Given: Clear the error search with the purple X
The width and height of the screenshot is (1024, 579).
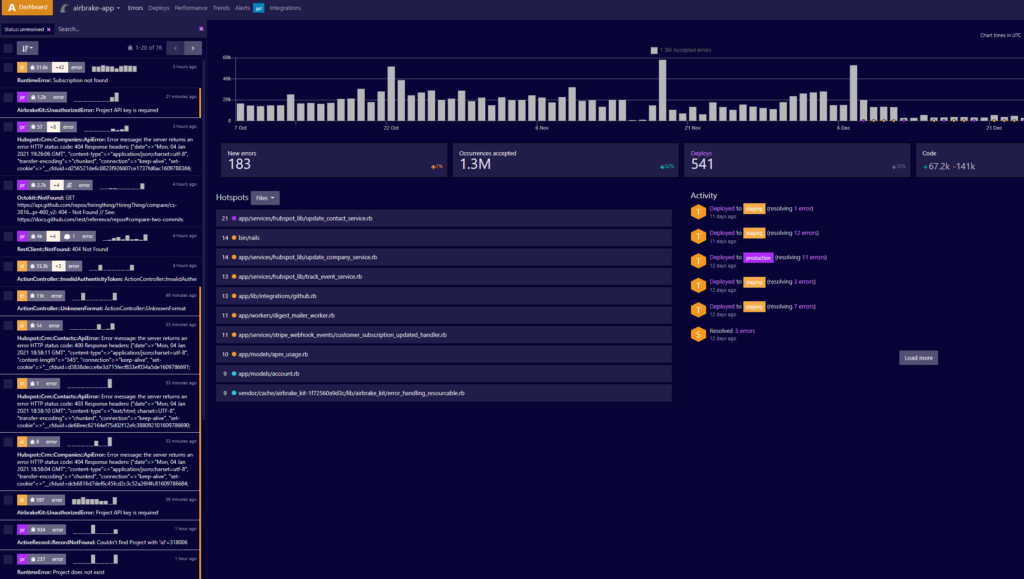Looking at the screenshot, I should point(201,29).
